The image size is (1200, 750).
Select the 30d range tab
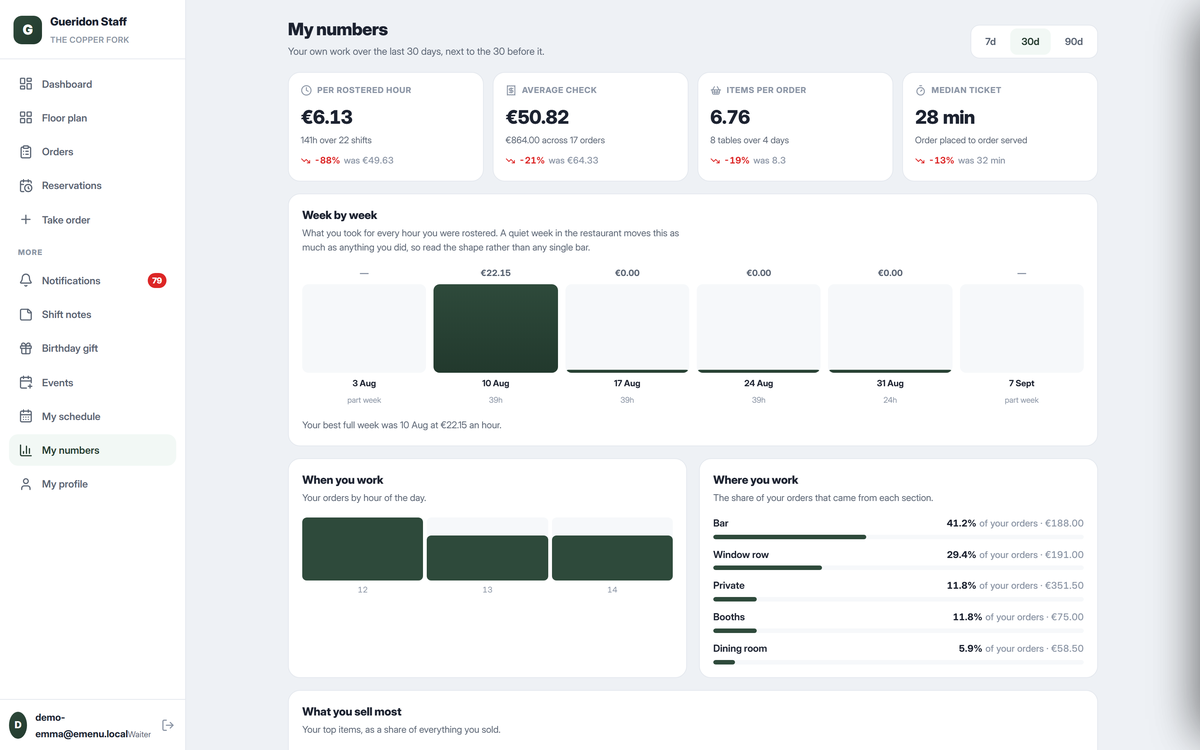(1030, 42)
